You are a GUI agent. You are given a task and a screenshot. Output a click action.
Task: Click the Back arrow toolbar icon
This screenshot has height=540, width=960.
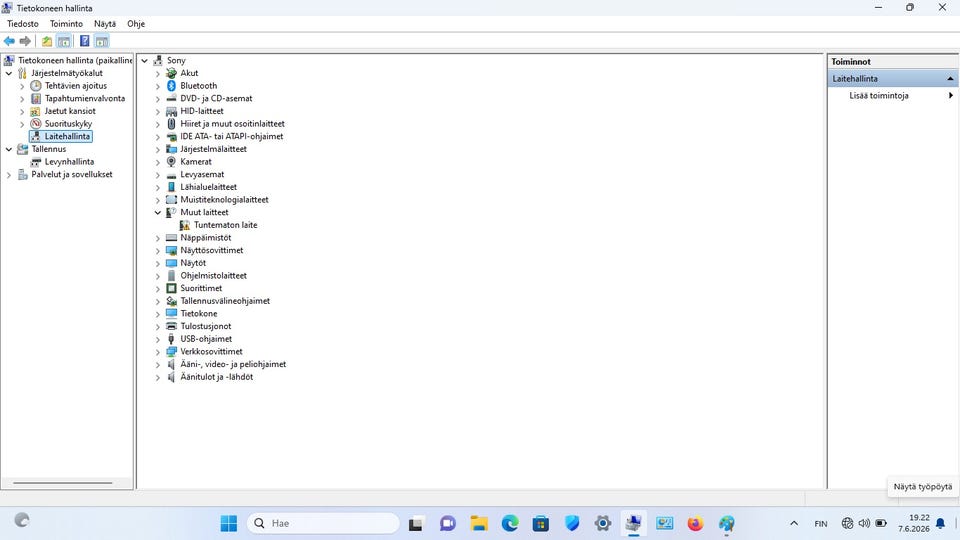(x=9, y=41)
